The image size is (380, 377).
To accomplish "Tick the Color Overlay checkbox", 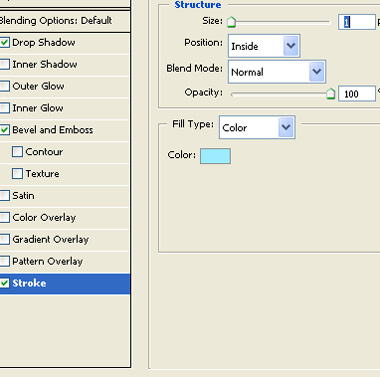I will (4, 218).
